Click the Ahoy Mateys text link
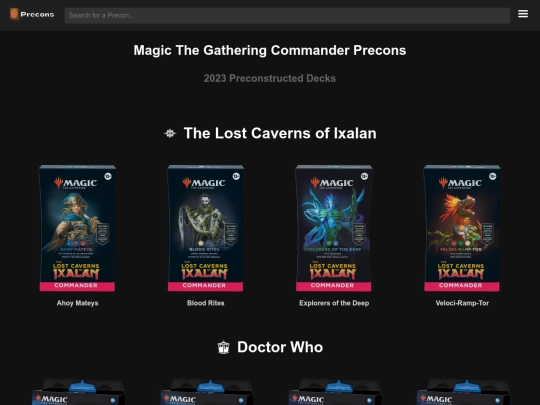Image resolution: width=540 pixels, height=405 pixels. (x=77, y=303)
